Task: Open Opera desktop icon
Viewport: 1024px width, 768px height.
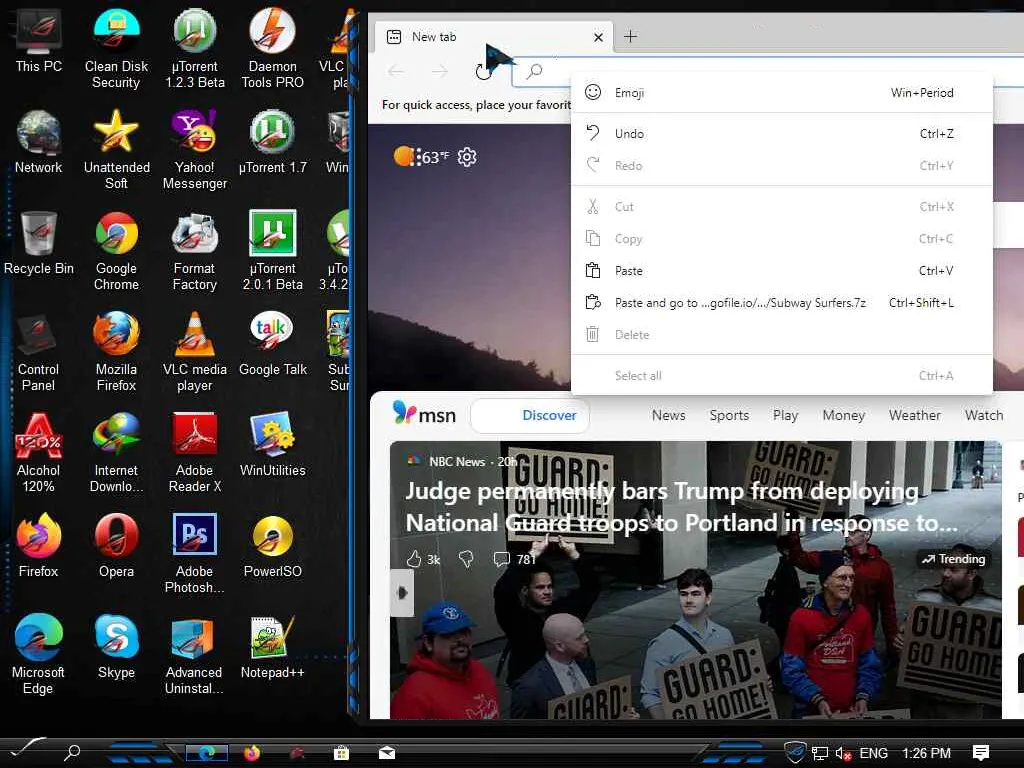Action: point(116,546)
